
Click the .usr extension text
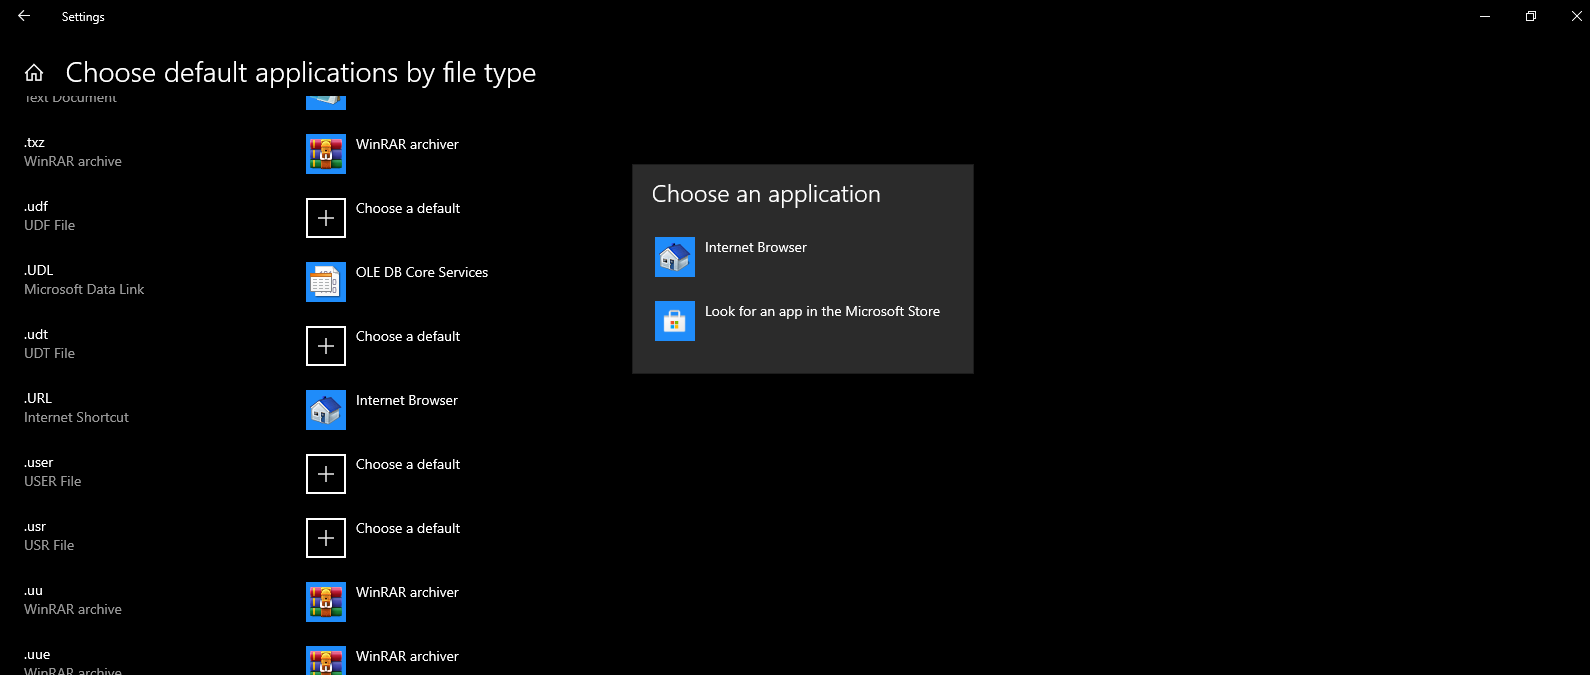click(x=35, y=526)
